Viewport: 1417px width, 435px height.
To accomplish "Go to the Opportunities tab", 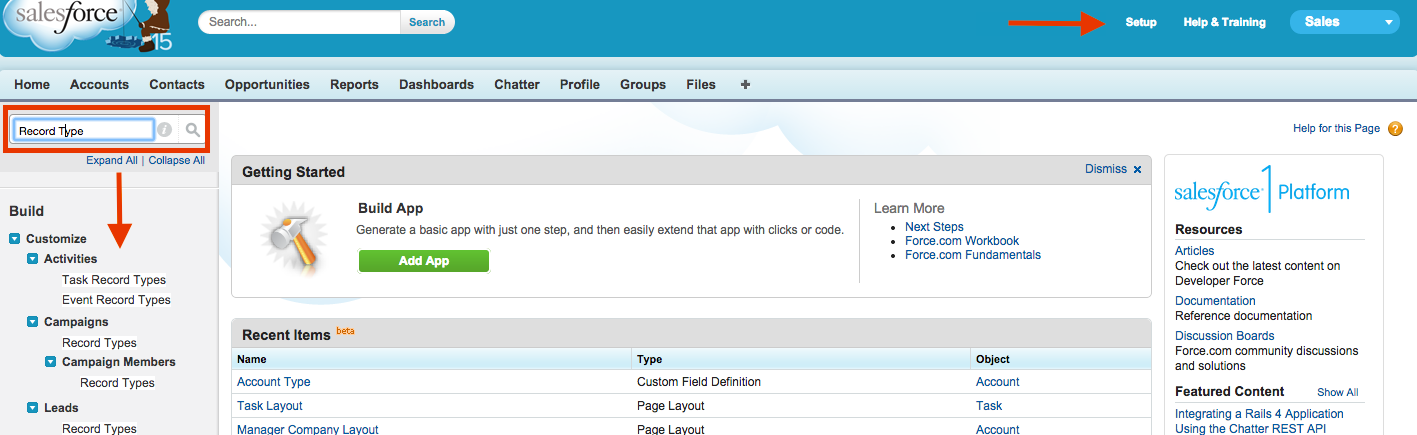I will 267,85.
